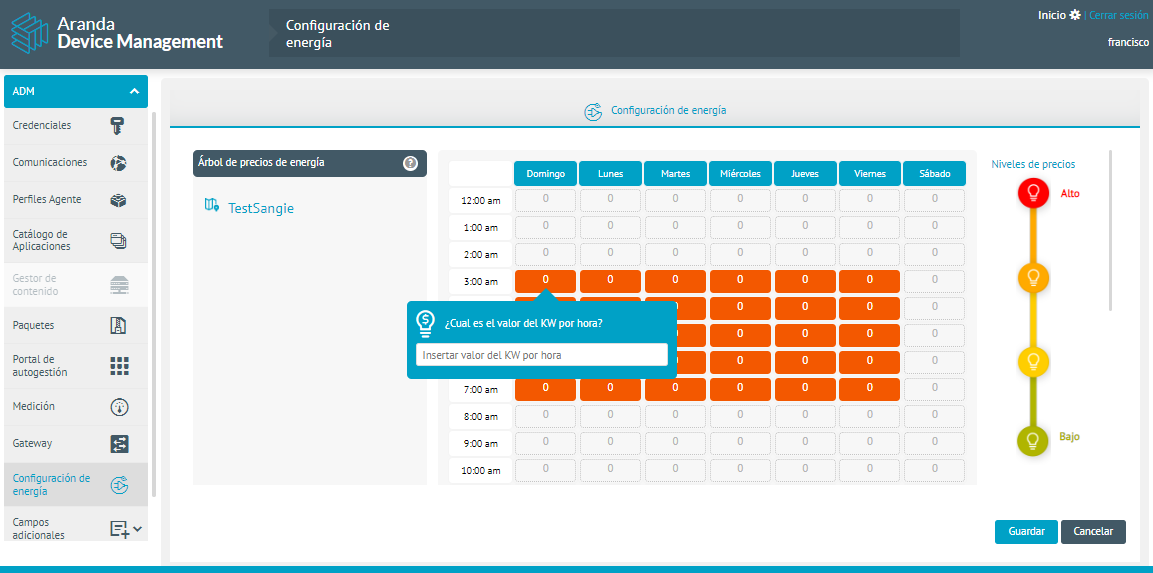
Task: Click the price levels panel scrollbar
Action: tap(1110, 230)
